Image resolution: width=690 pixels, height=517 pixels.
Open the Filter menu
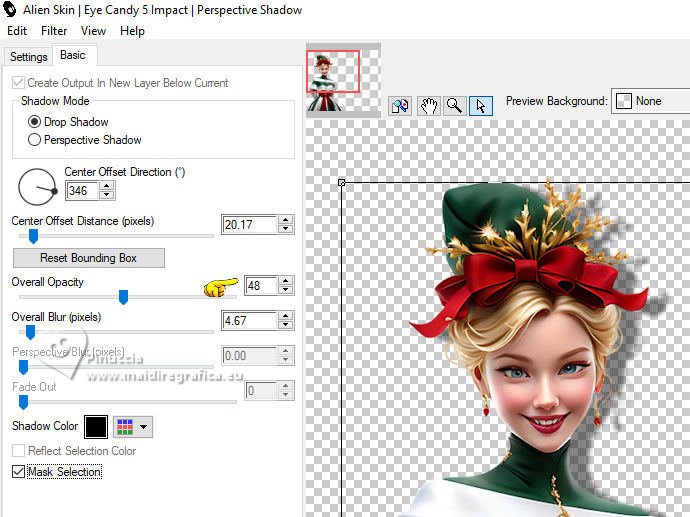point(54,31)
